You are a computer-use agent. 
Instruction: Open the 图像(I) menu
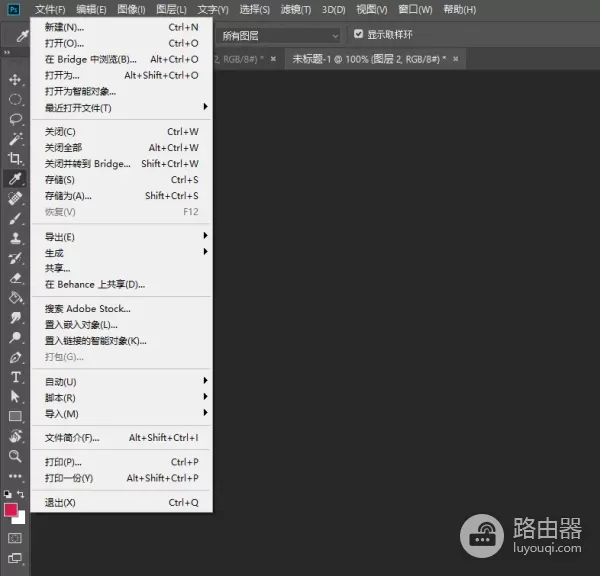coord(131,9)
